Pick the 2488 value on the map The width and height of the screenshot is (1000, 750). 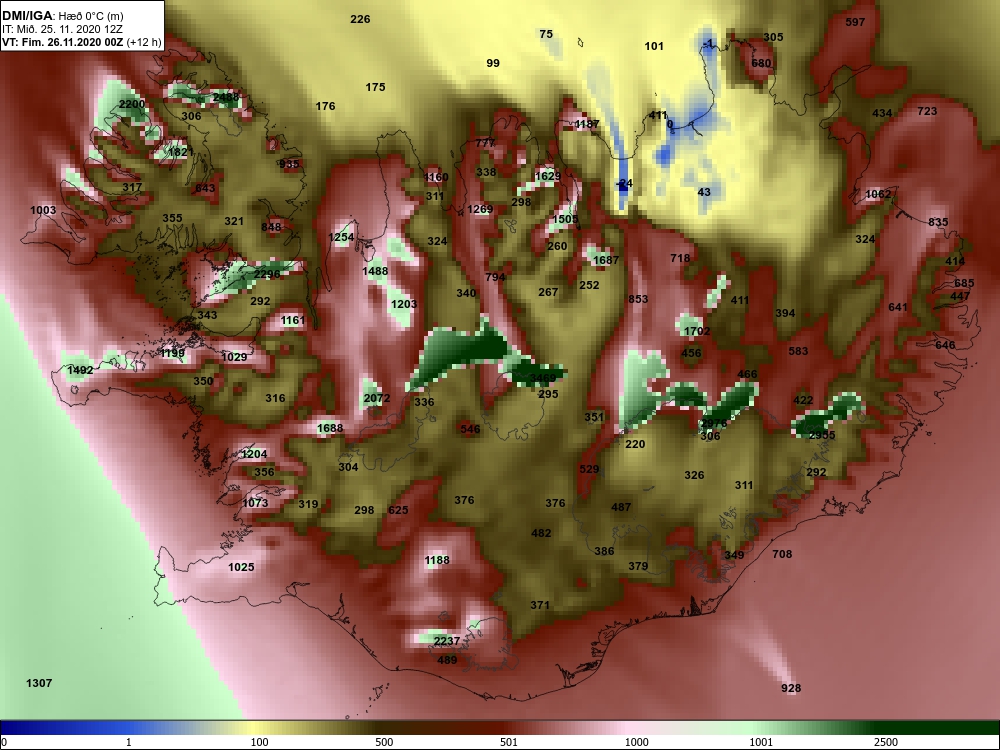(226, 98)
